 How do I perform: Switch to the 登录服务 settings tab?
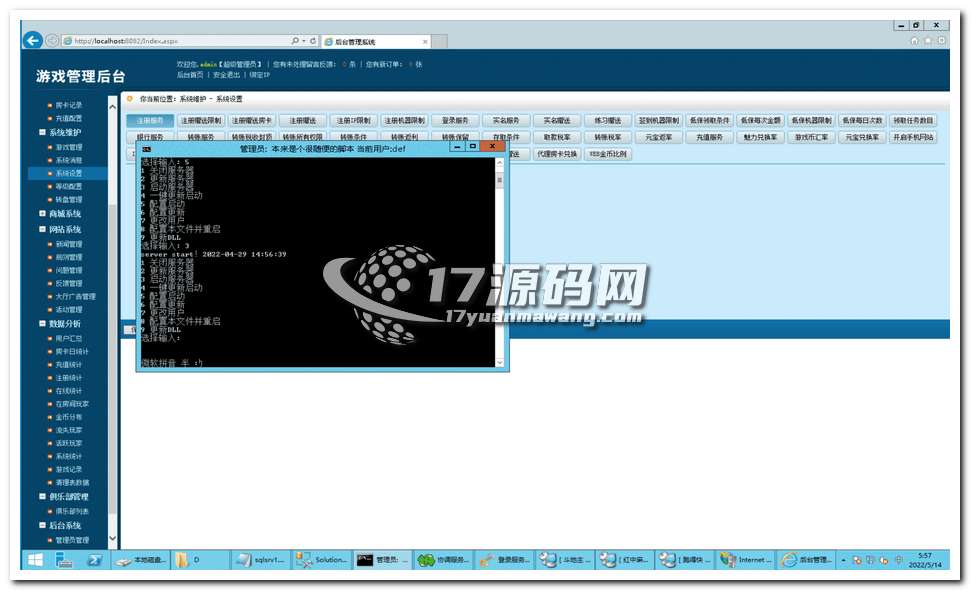click(x=453, y=120)
